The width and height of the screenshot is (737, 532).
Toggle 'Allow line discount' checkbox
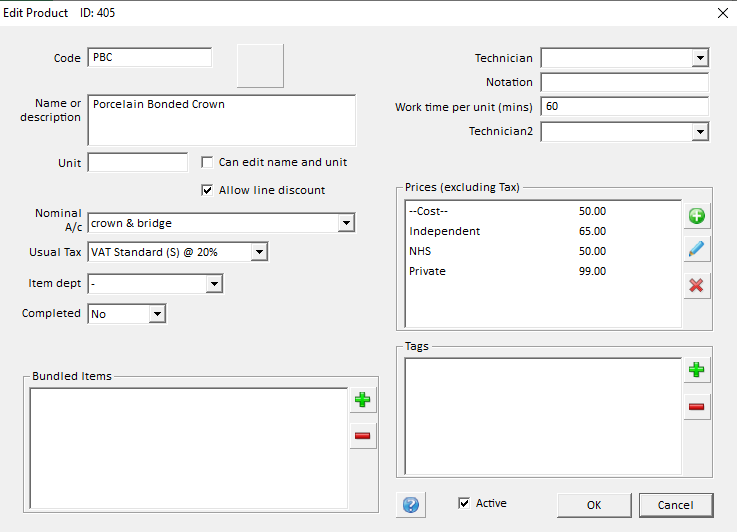(208, 190)
